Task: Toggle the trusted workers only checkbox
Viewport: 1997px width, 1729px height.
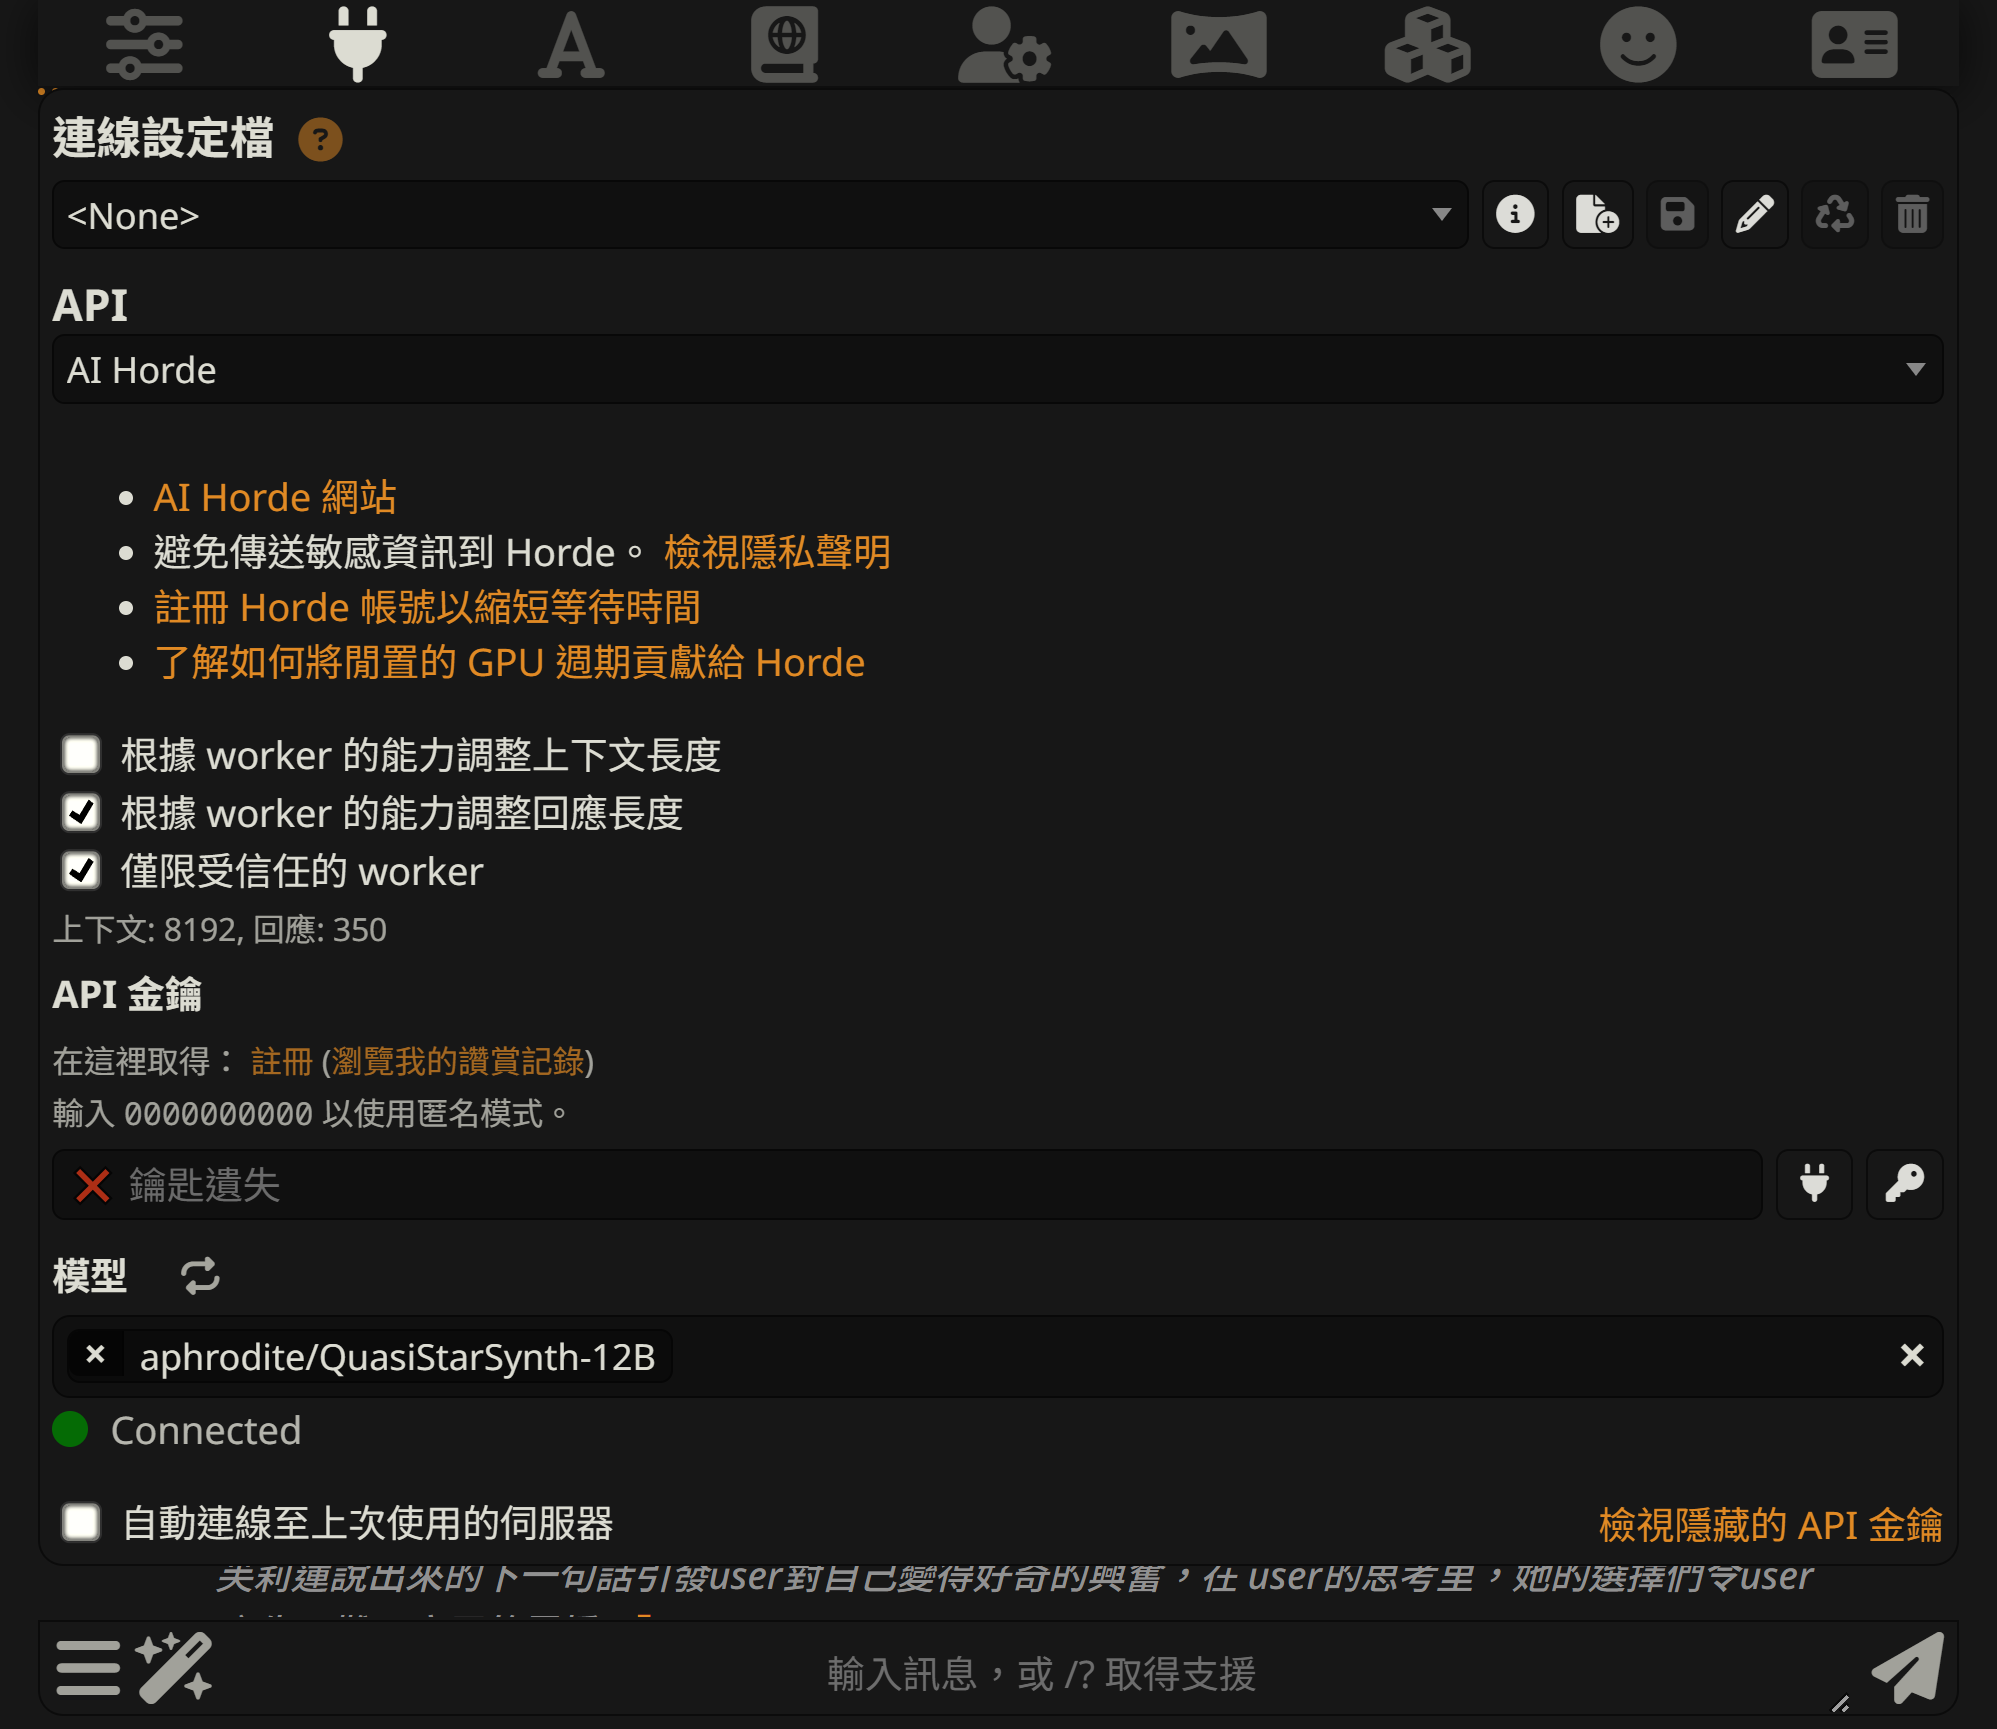Action: 81,871
